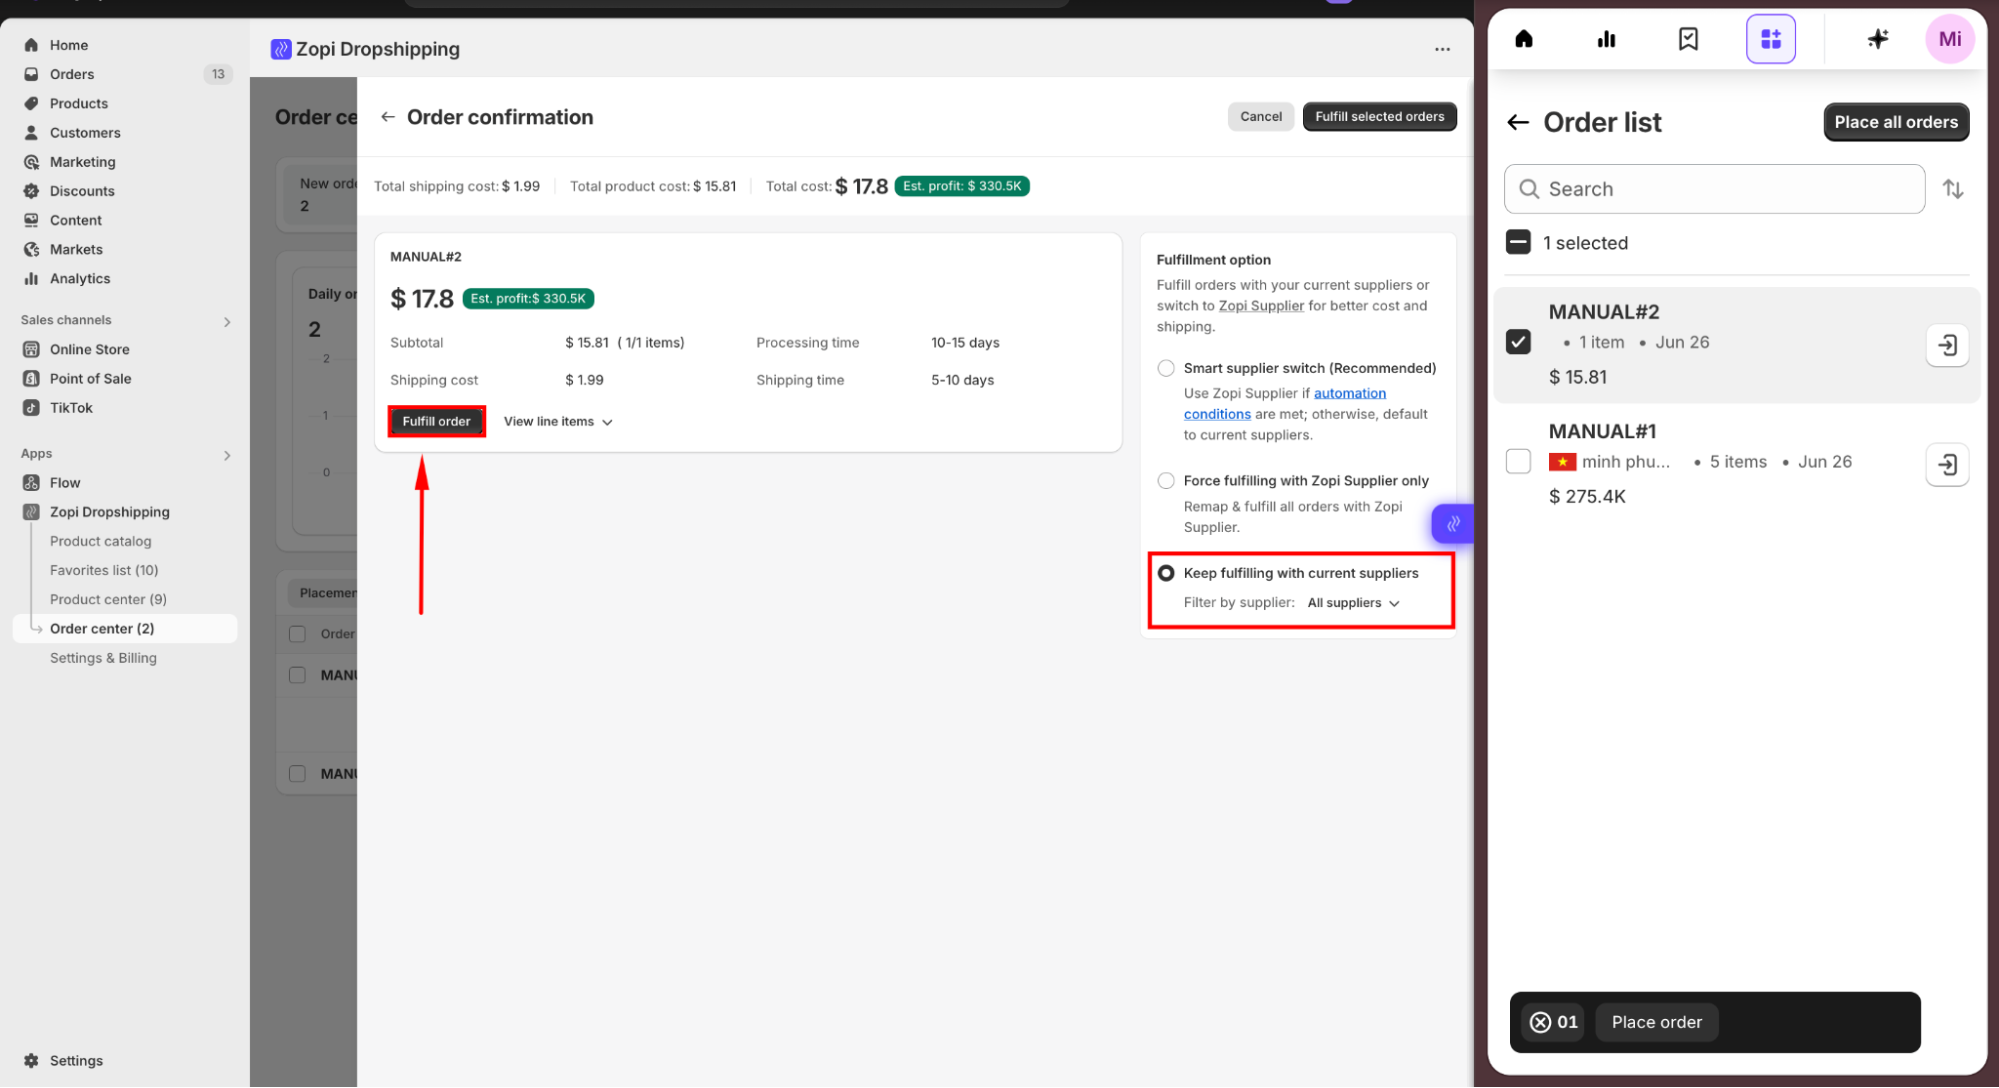The image size is (1999, 1088).
Task: Click Place all orders button
Action: pos(1895,122)
